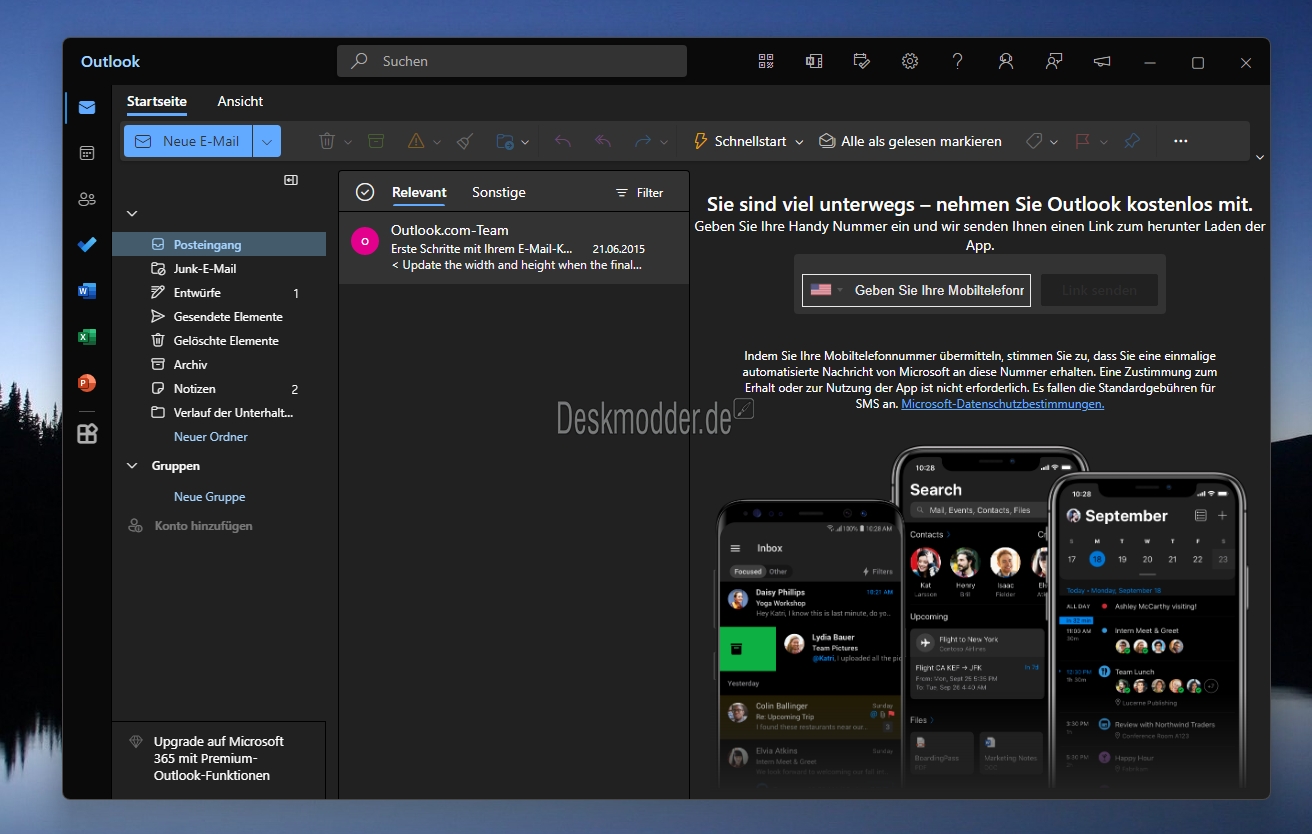Open the more apps grid icon
The width and height of the screenshot is (1312, 834).
point(87,433)
